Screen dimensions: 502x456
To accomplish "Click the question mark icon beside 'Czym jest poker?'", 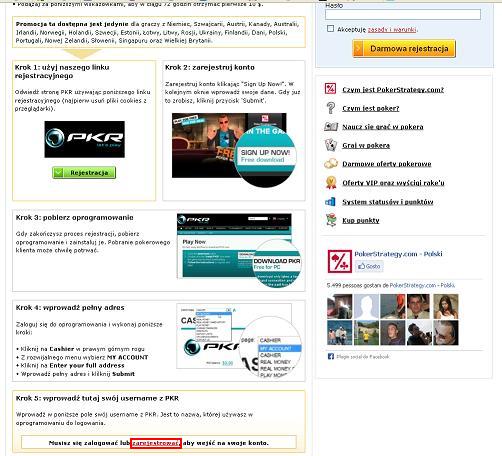I will pos(330,108).
